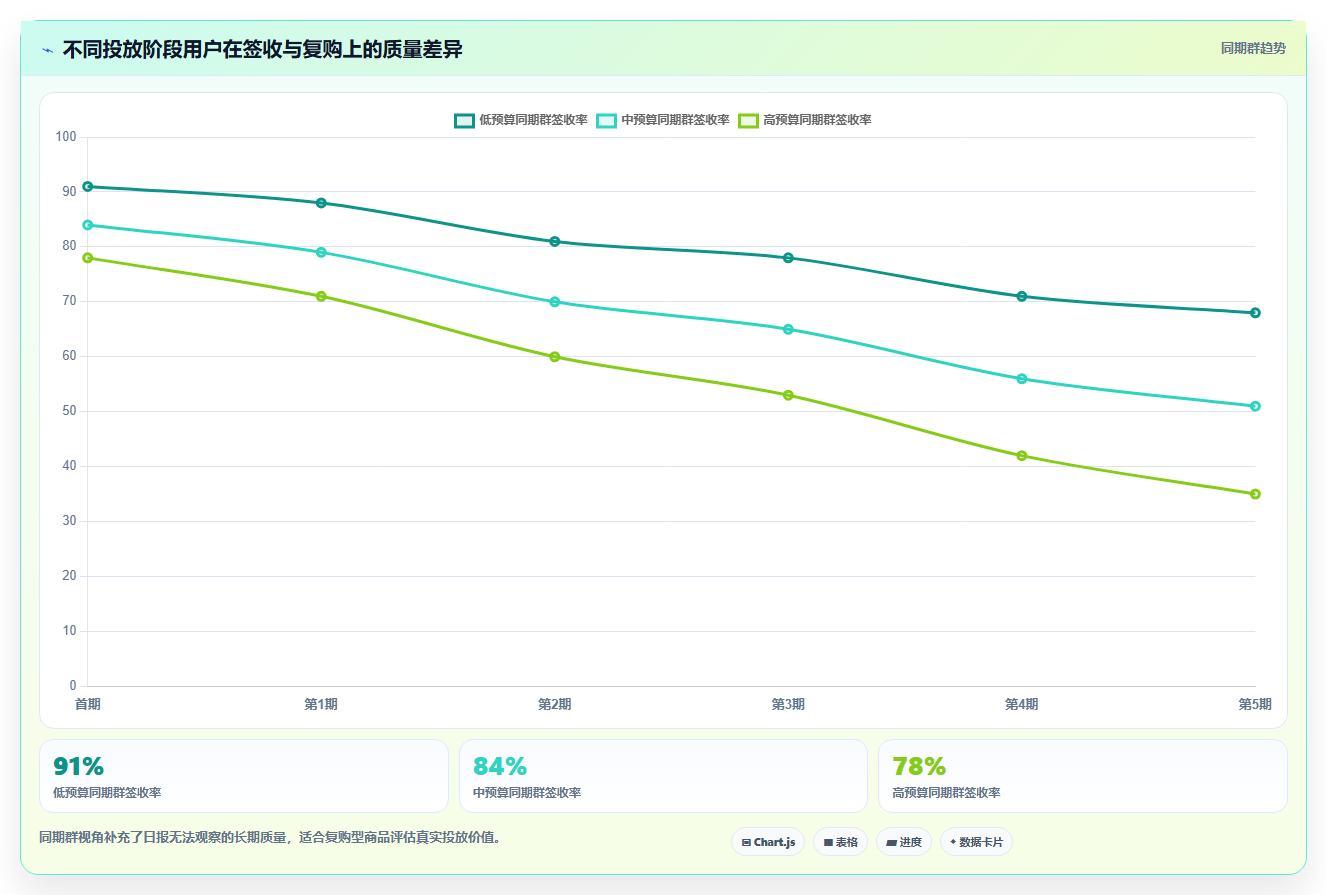Click the chart title 不同投放阶段用户在签收与复购上的质量差异

tap(262, 49)
